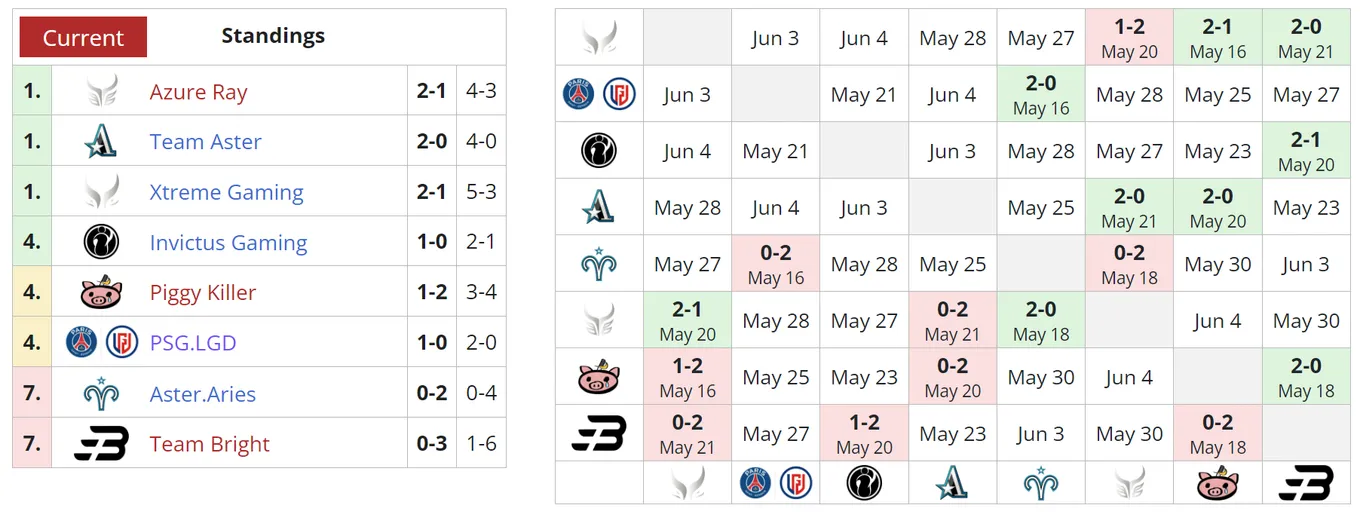
Task: Click Team Aster logo in grid bottom row
Action: coord(952,483)
